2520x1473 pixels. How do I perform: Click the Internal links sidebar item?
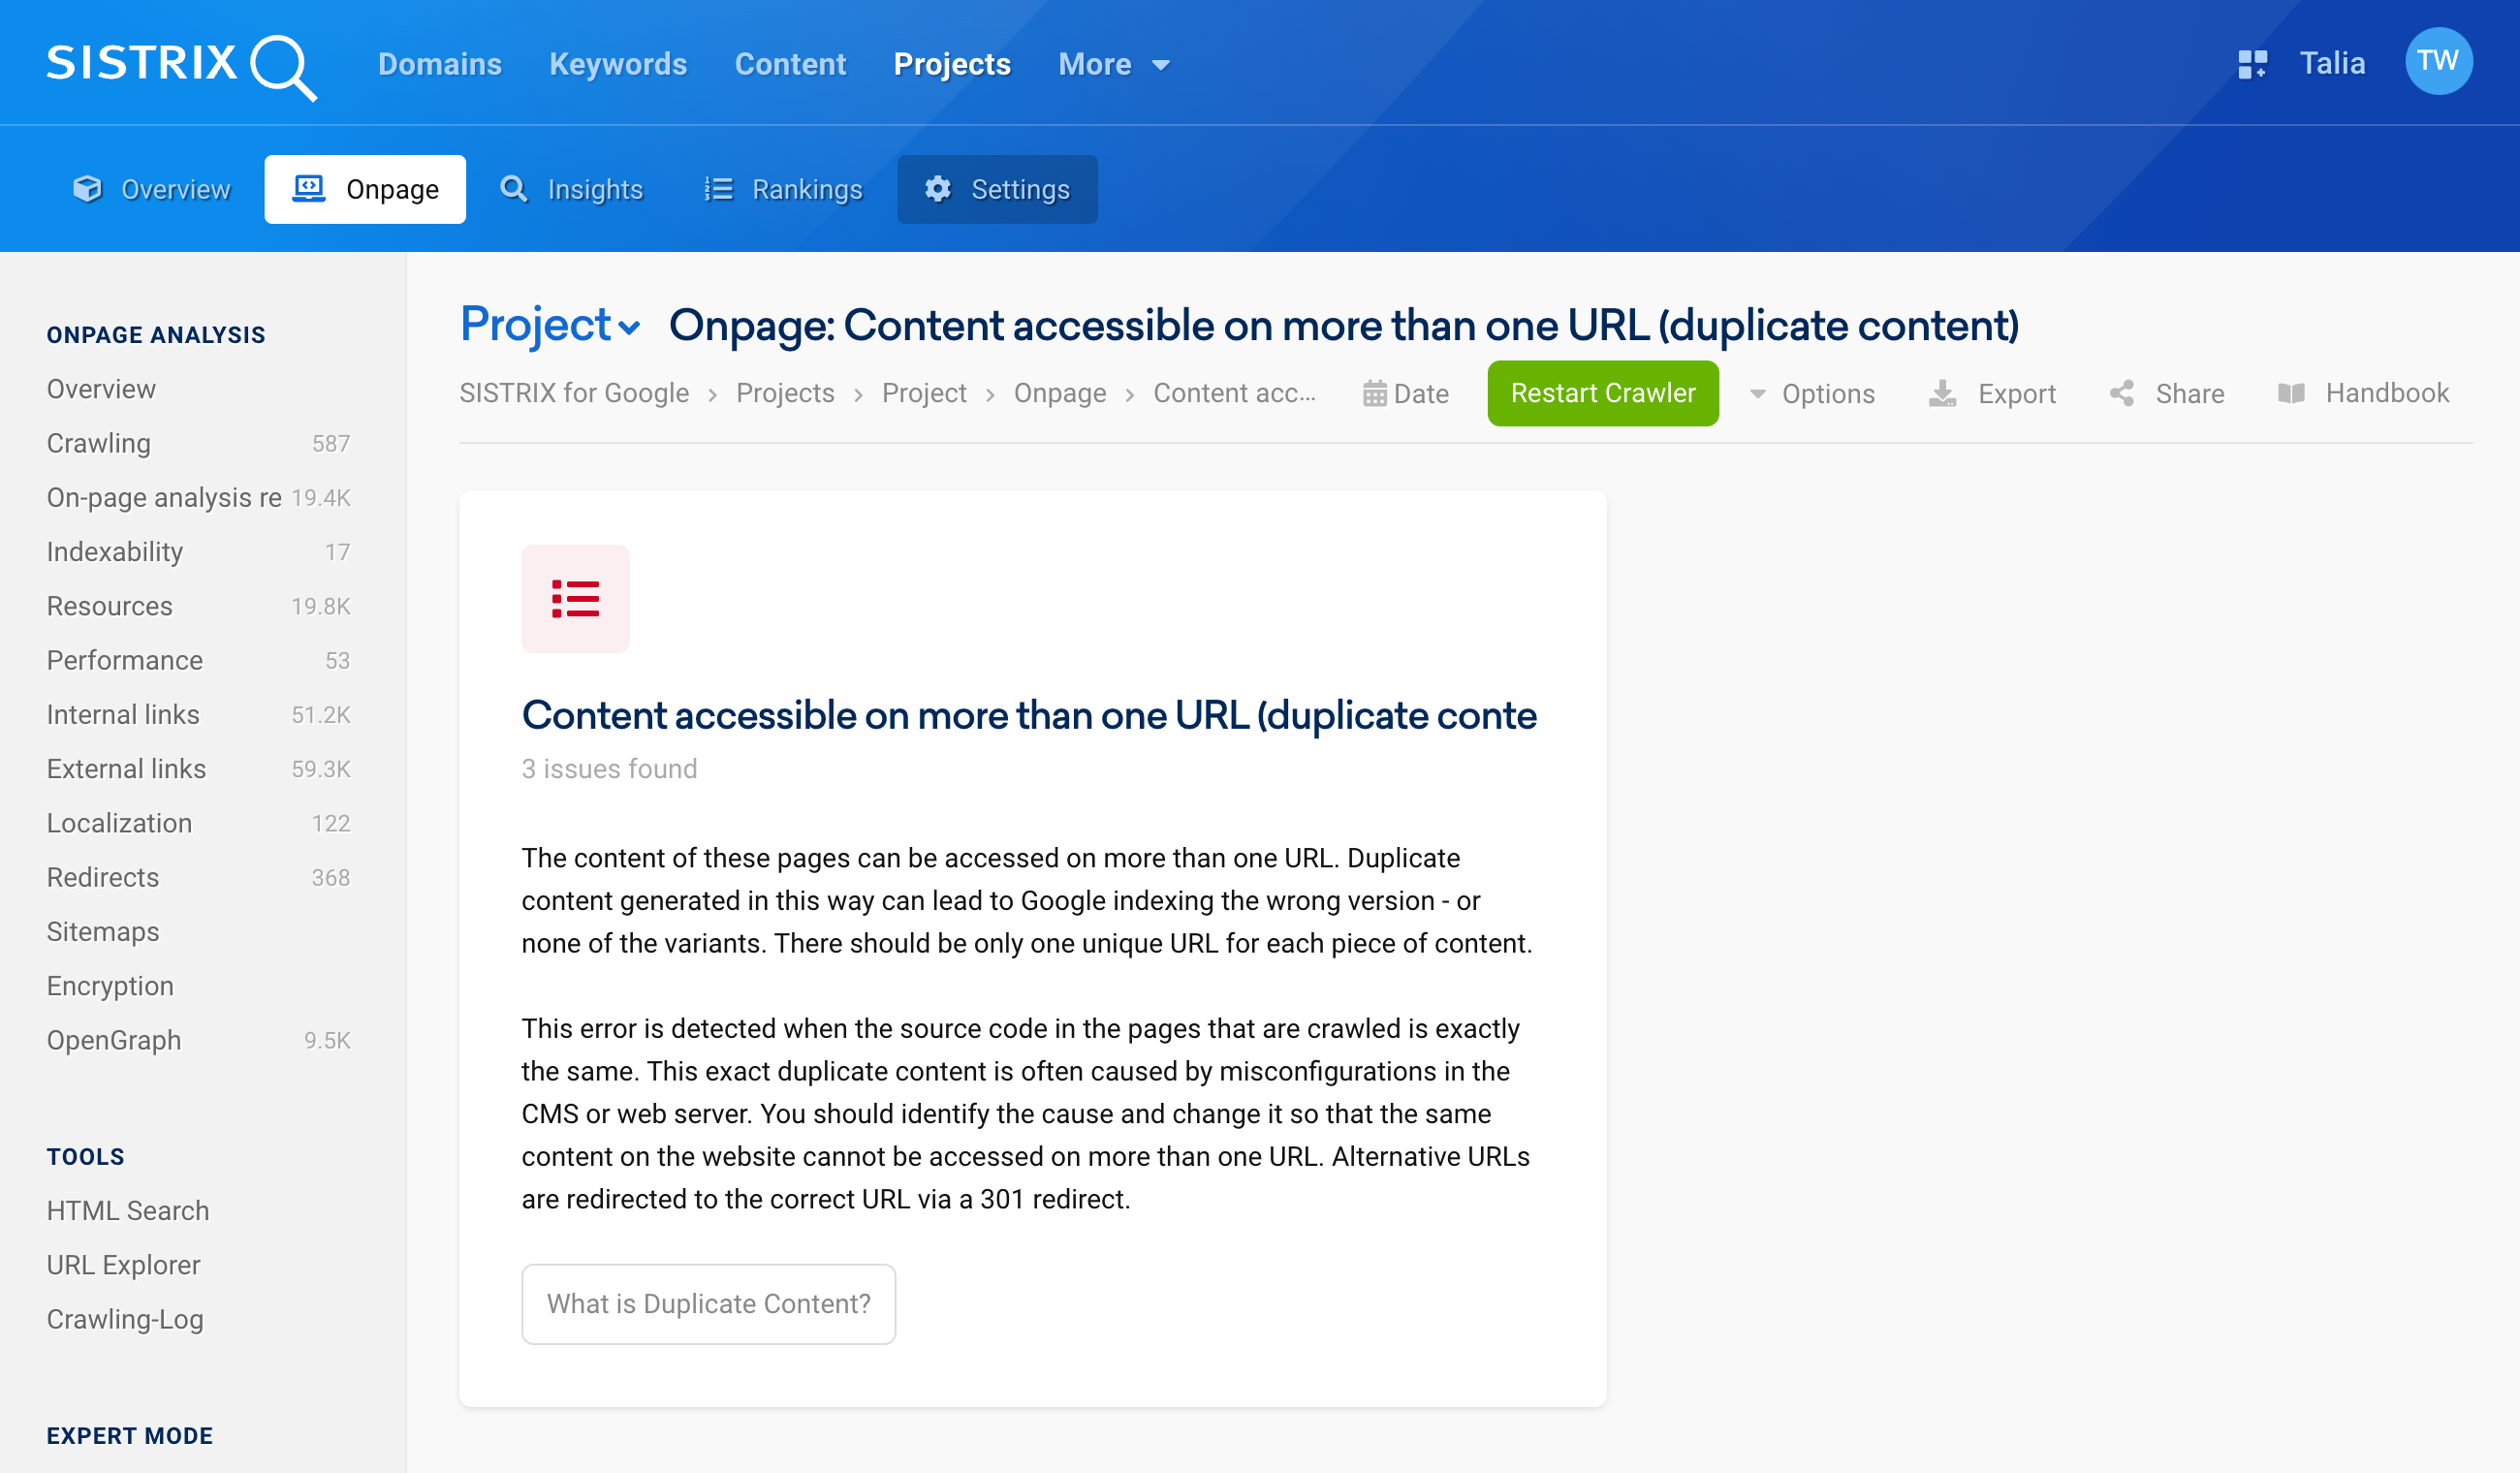pos(121,712)
